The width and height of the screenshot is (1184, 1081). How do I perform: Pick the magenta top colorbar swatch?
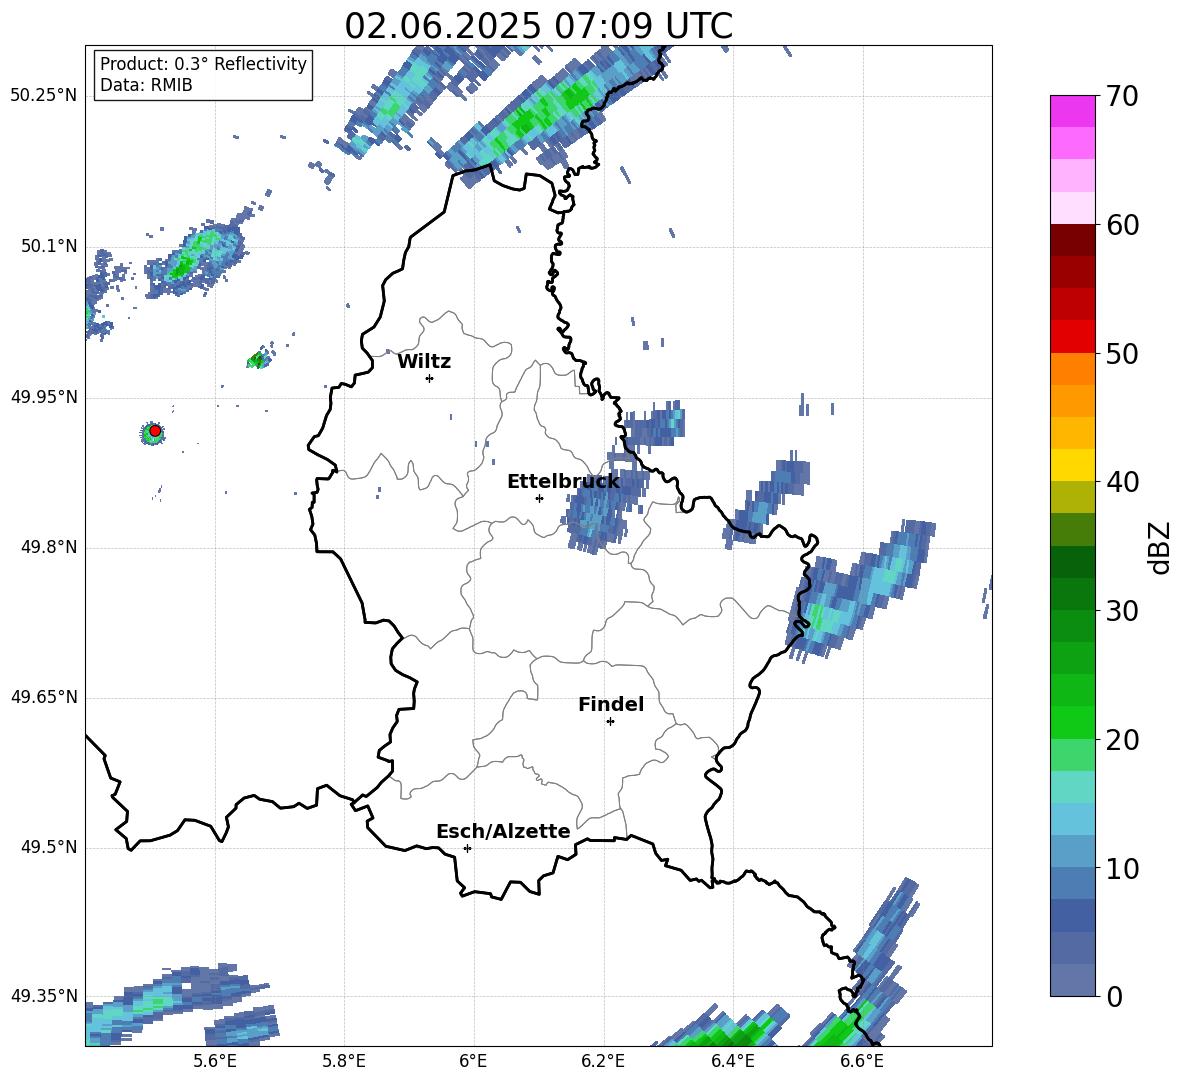1072,112
